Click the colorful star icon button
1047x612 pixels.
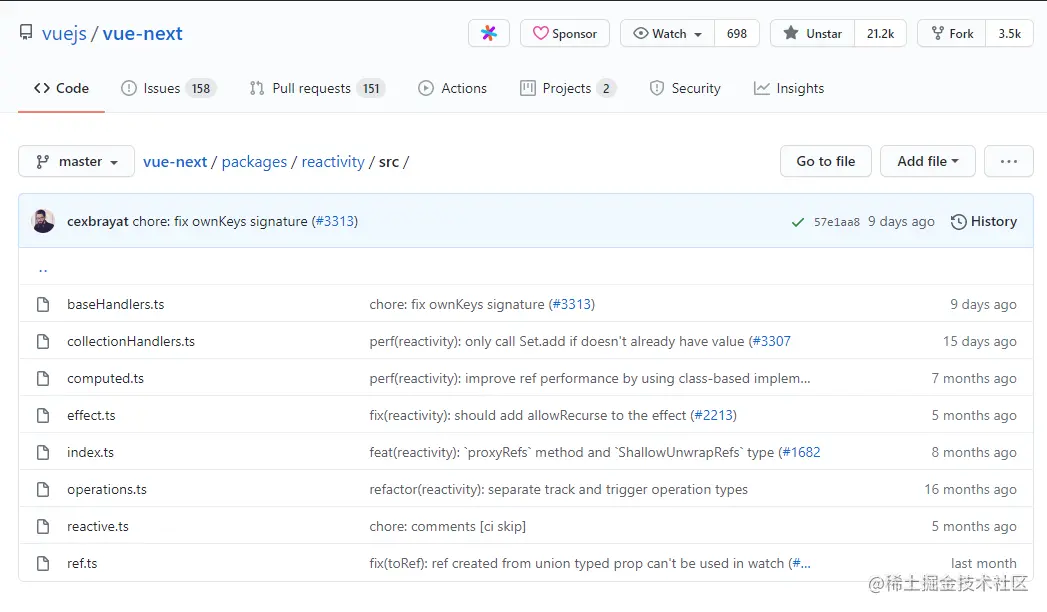[x=489, y=33]
